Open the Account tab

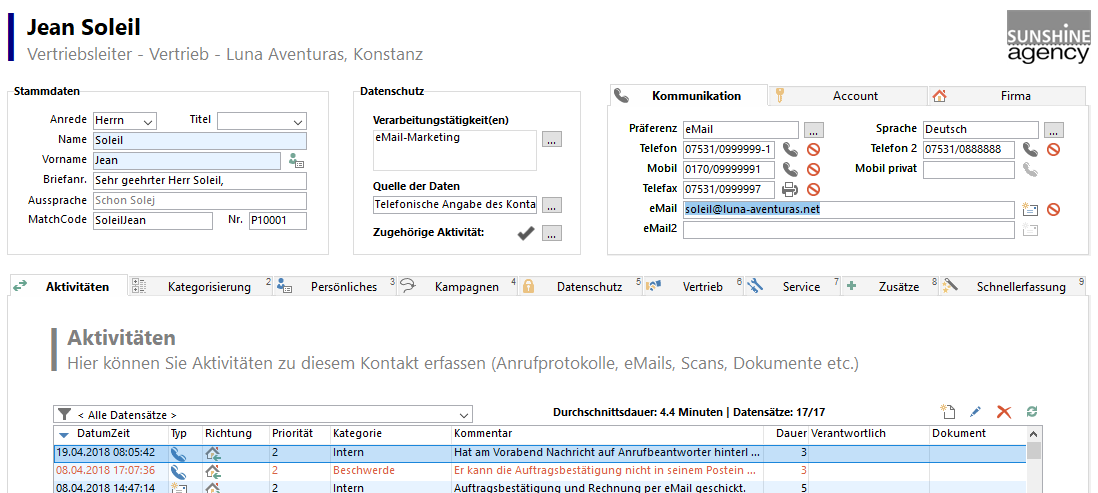coord(855,96)
